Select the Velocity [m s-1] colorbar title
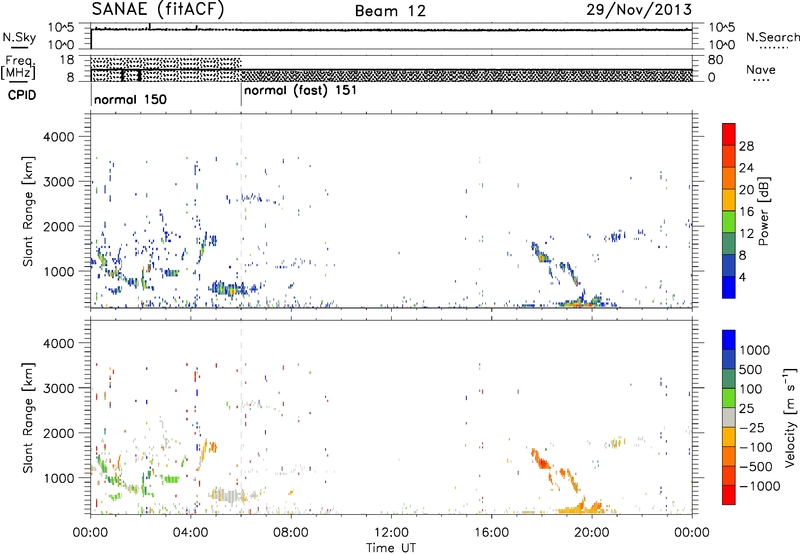The image size is (800, 554). 790,417
